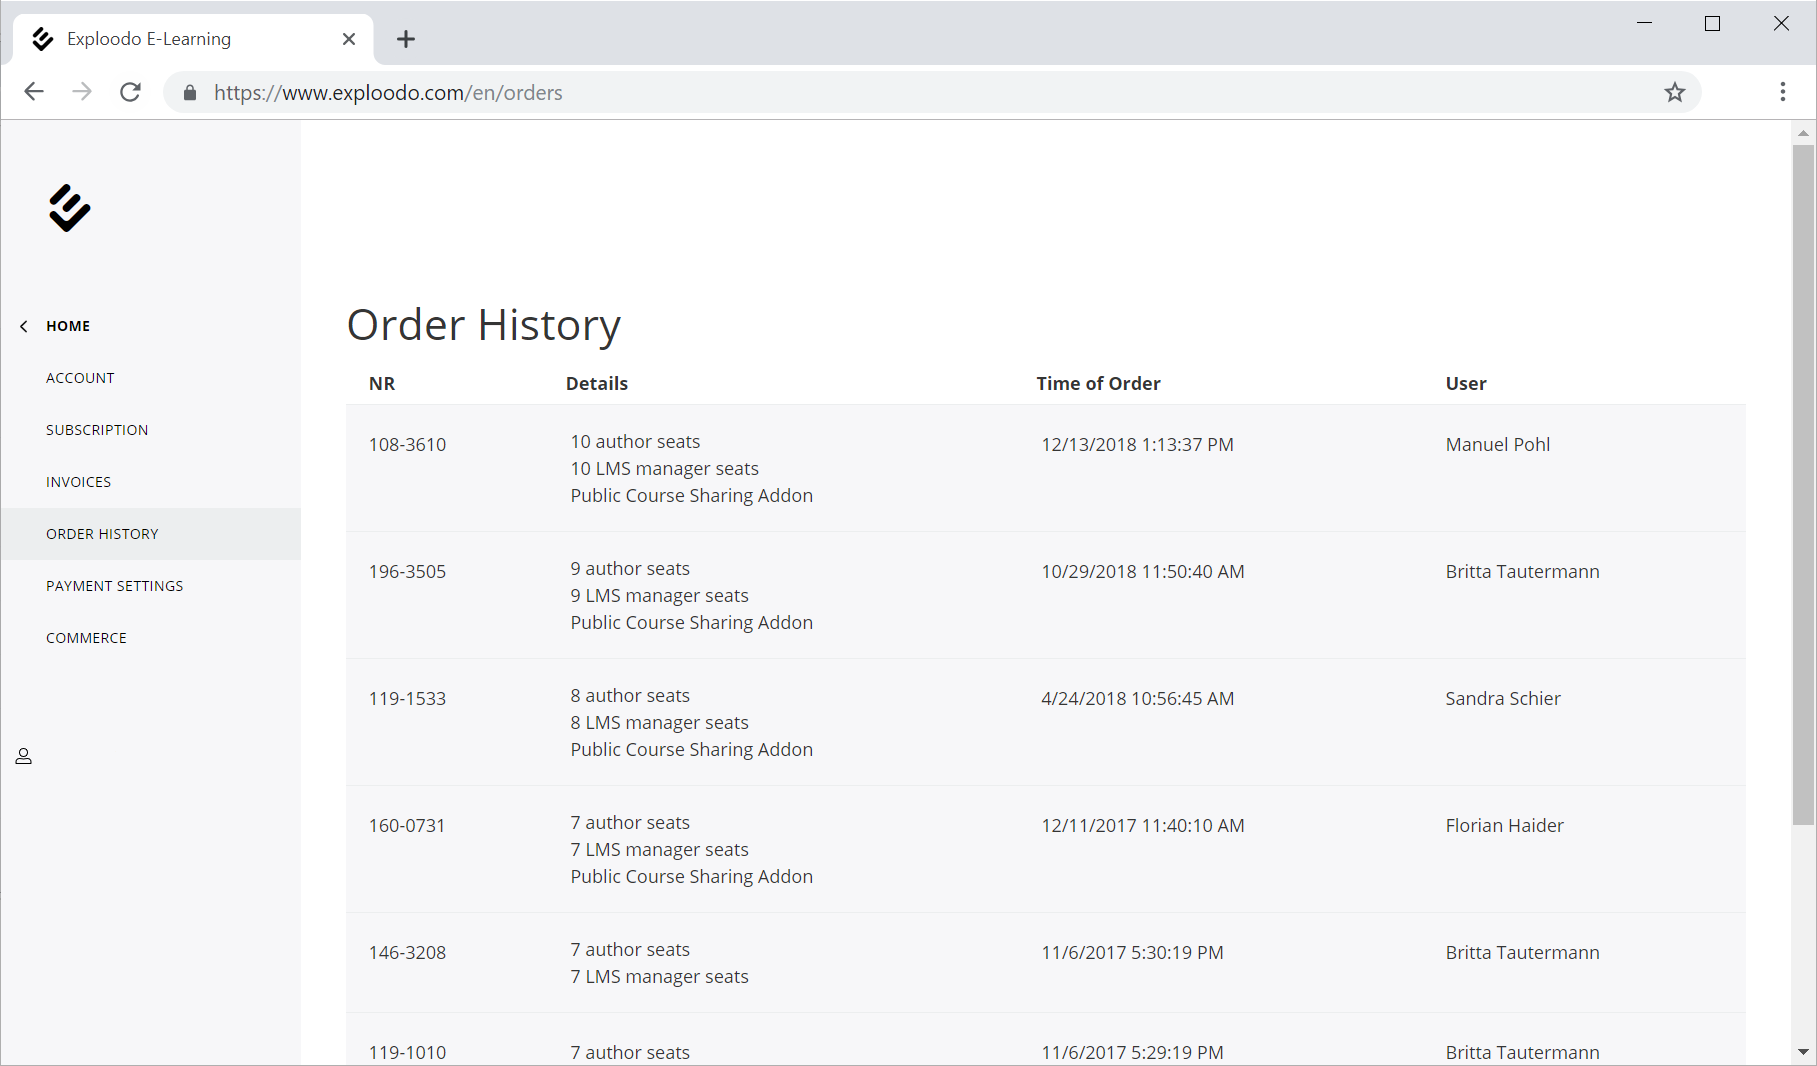Open the user profile icon in the sidebar
1817x1066 pixels.
click(24, 757)
